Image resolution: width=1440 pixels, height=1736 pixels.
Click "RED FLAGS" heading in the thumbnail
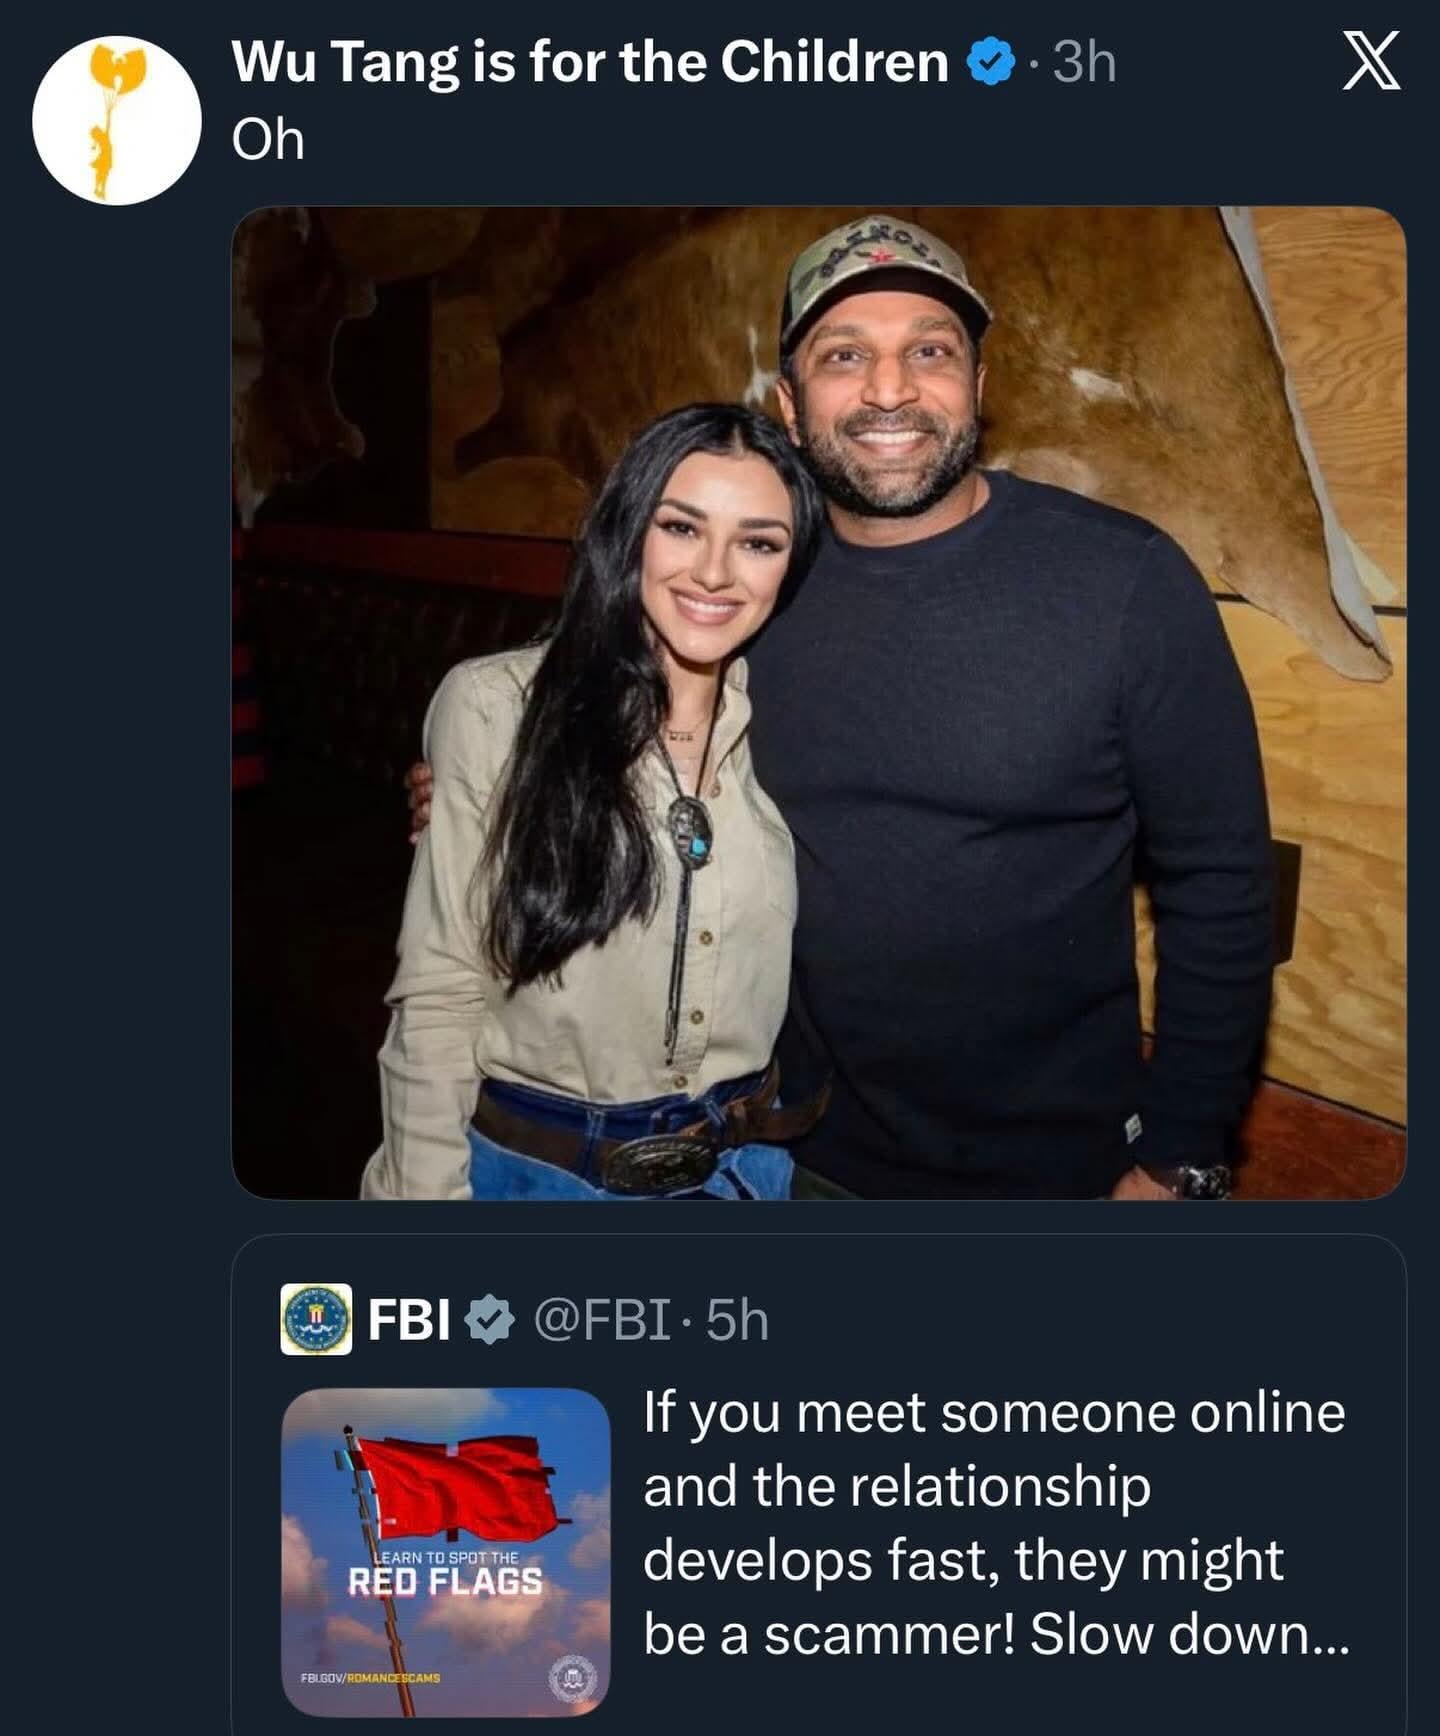point(445,1582)
